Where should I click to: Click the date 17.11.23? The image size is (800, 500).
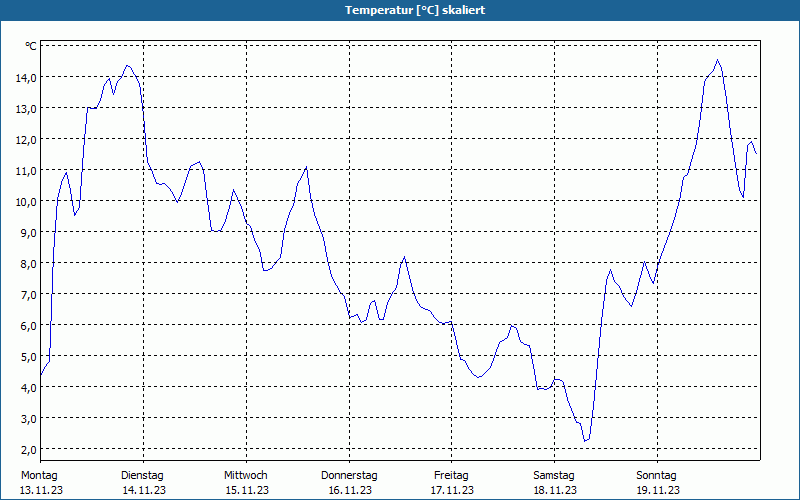click(x=453, y=490)
